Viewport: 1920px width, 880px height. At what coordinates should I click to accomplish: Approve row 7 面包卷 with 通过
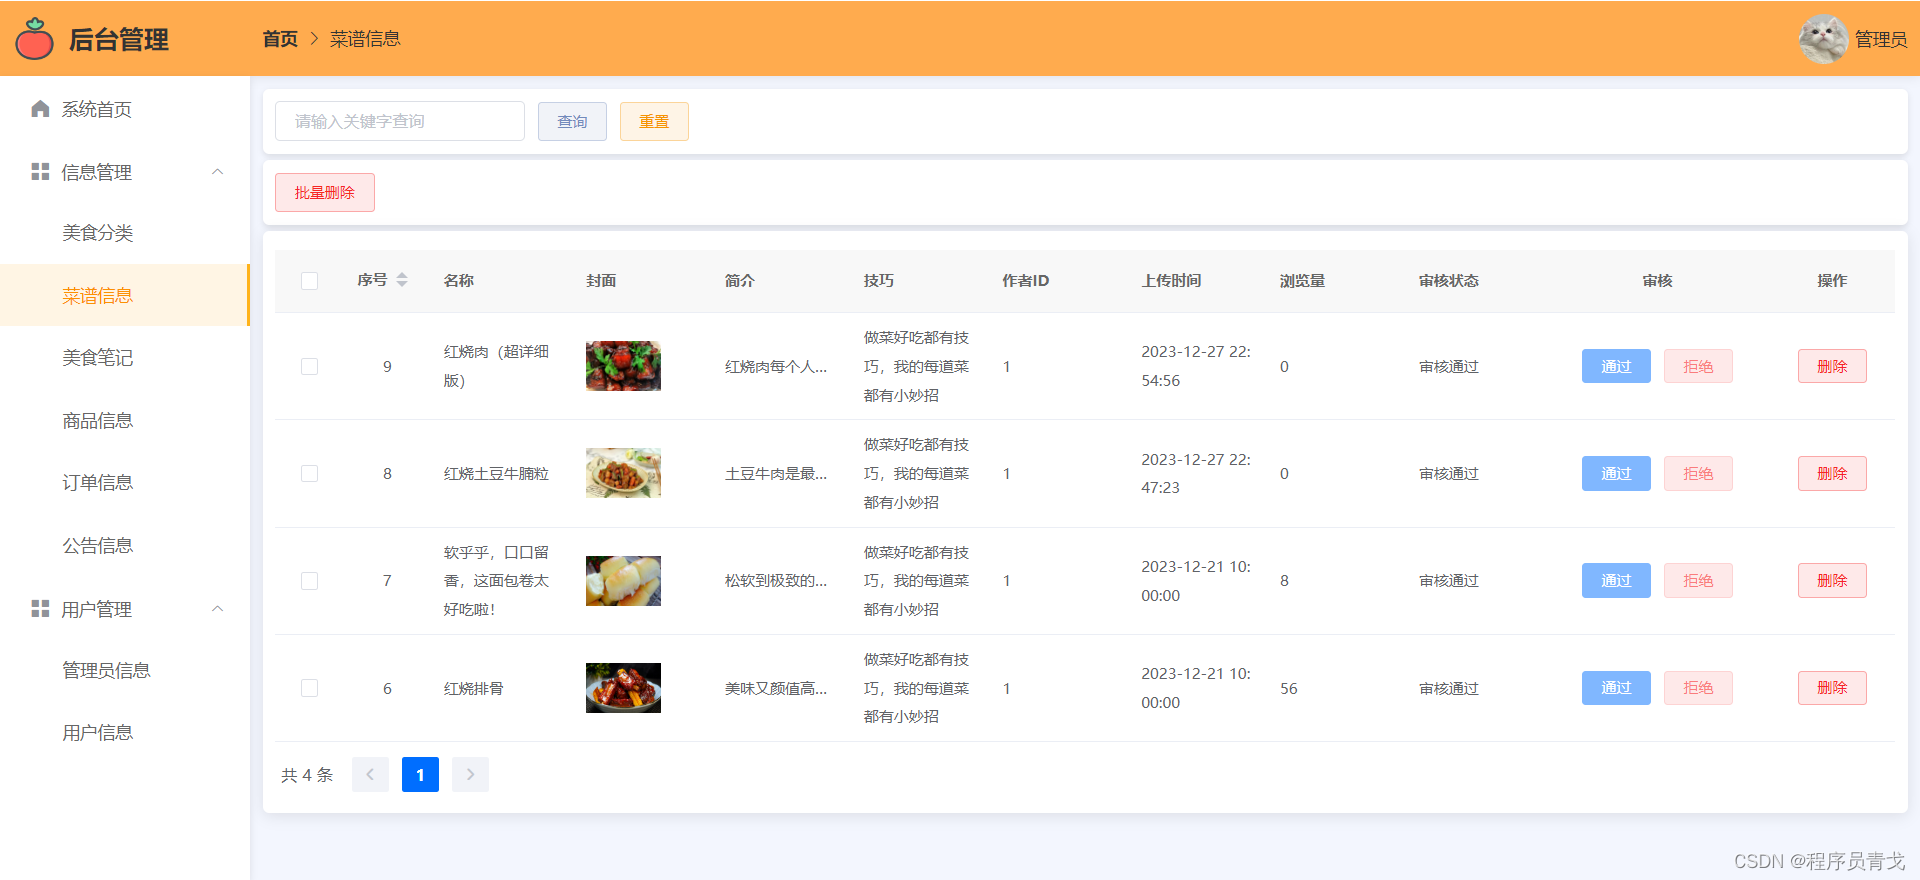pyautogui.click(x=1616, y=580)
